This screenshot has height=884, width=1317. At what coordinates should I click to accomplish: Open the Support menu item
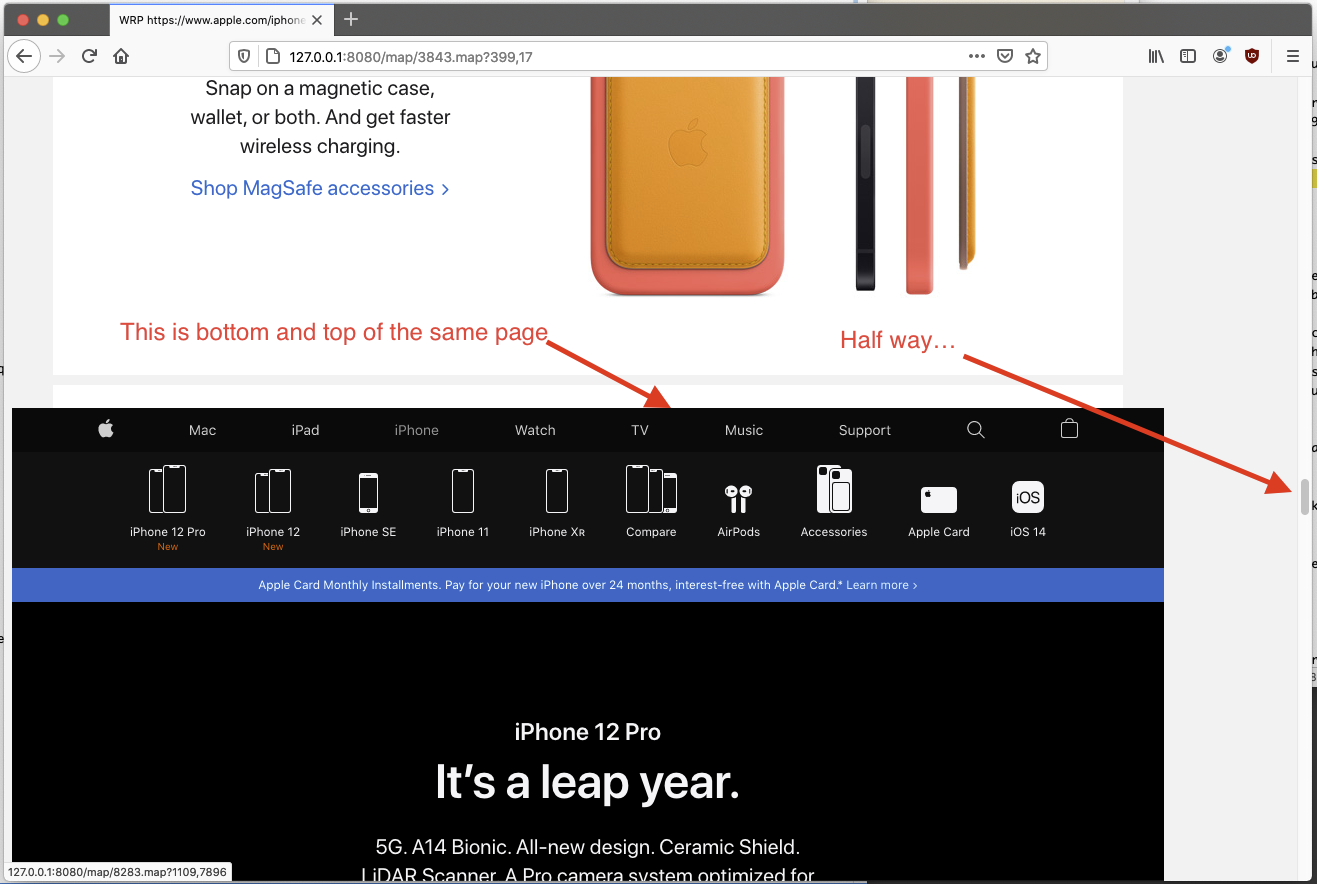coord(865,430)
